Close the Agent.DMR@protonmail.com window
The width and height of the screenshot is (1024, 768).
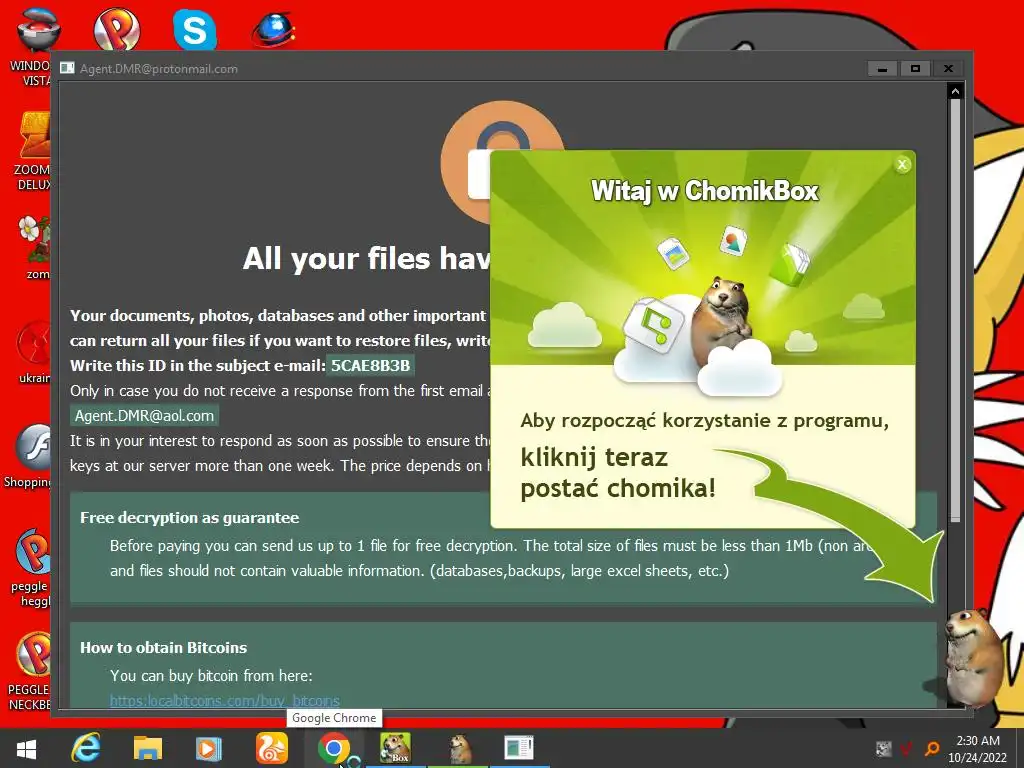(948, 69)
